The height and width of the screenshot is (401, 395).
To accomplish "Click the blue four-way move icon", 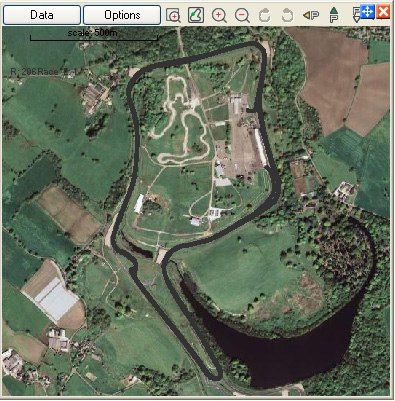I will pyautogui.click(x=367, y=12).
